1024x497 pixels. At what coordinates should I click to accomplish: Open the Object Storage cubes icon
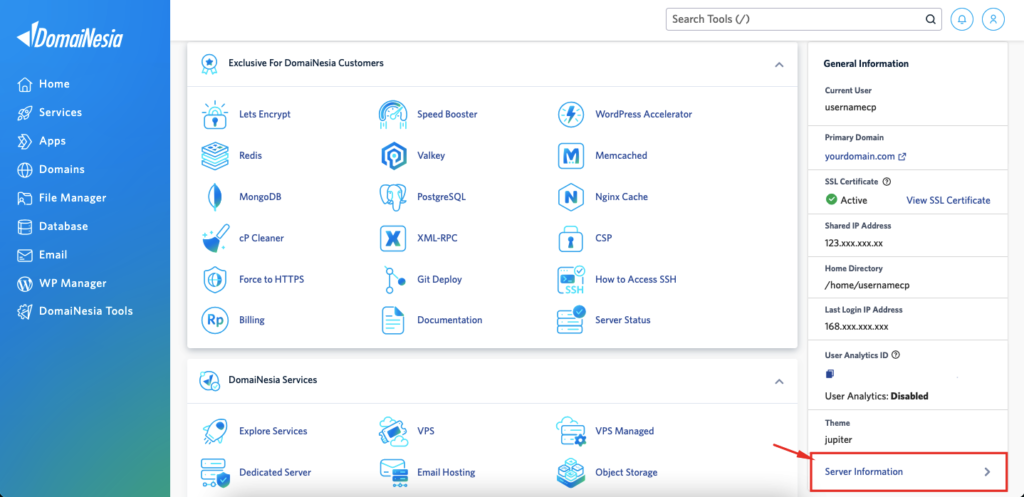pyautogui.click(x=571, y=473)
